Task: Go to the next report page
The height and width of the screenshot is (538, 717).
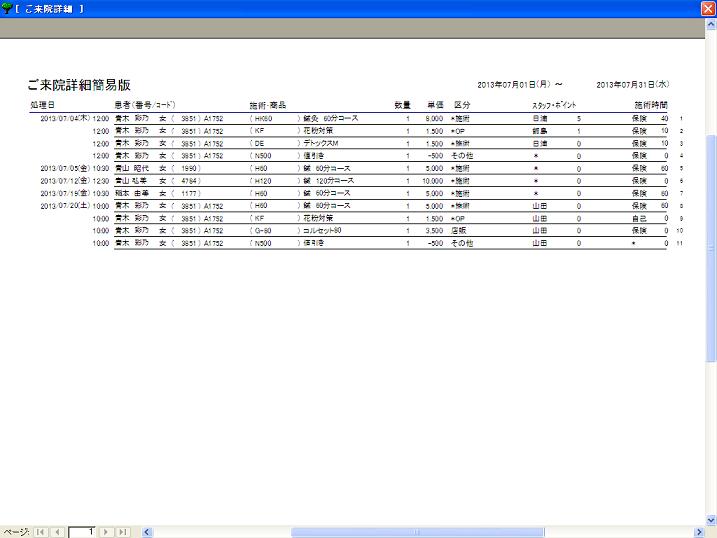Action: click(x=106, y=532)
